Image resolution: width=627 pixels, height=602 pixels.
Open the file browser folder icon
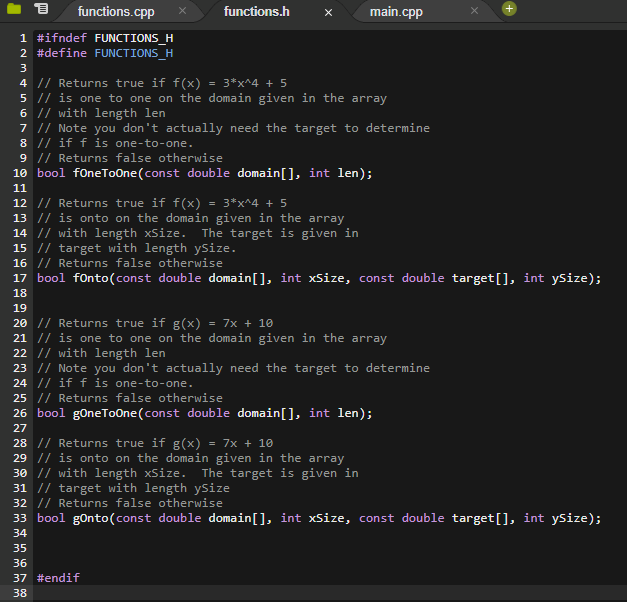pos(14,8)
